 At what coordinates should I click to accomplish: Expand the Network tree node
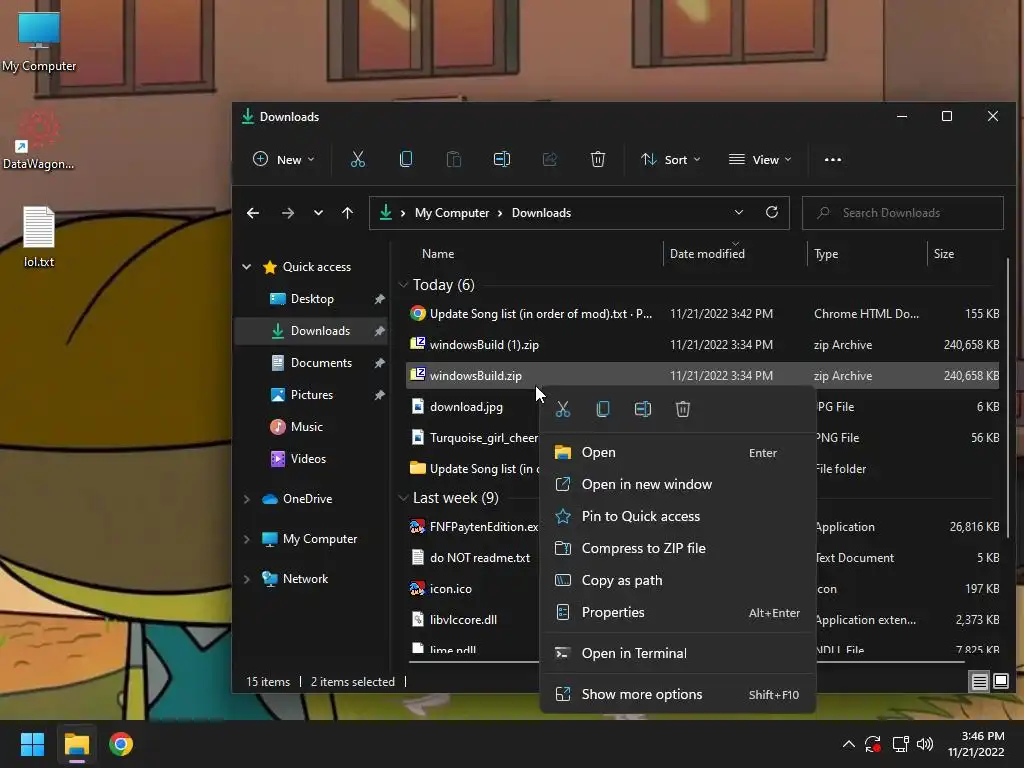[247, 579]
